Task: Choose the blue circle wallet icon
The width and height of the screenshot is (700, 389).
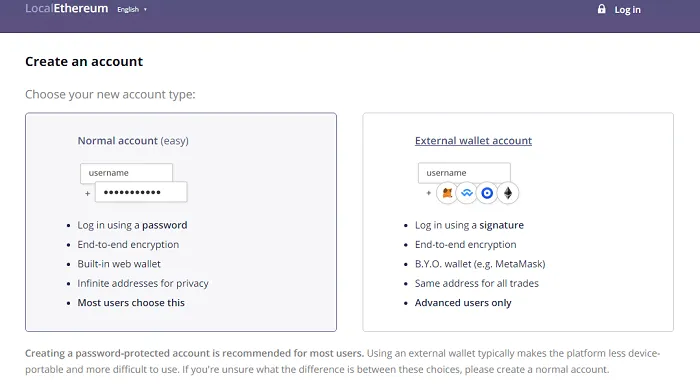Action: click(487, 193)
